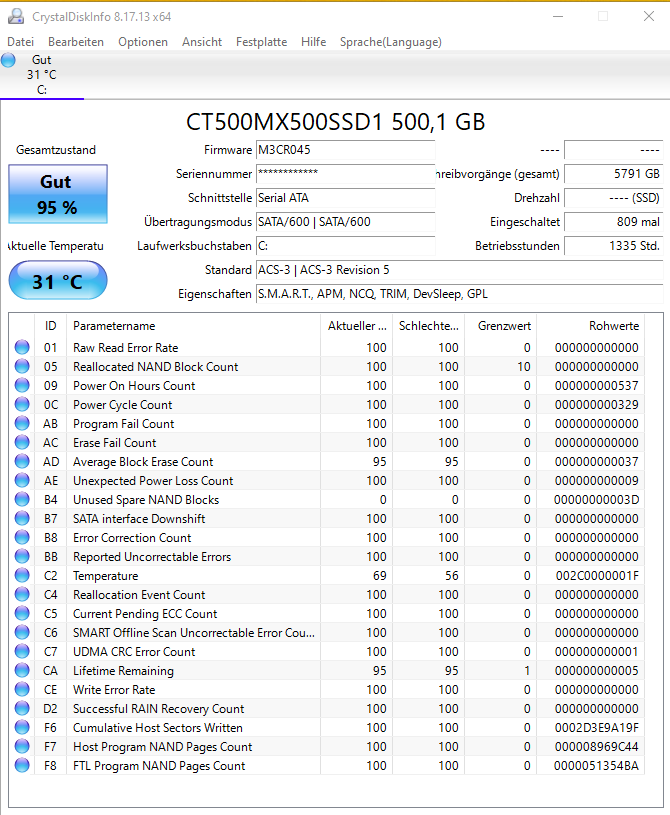
Task: Click the total writes value 5791 GB
Action: pos(613,174)
